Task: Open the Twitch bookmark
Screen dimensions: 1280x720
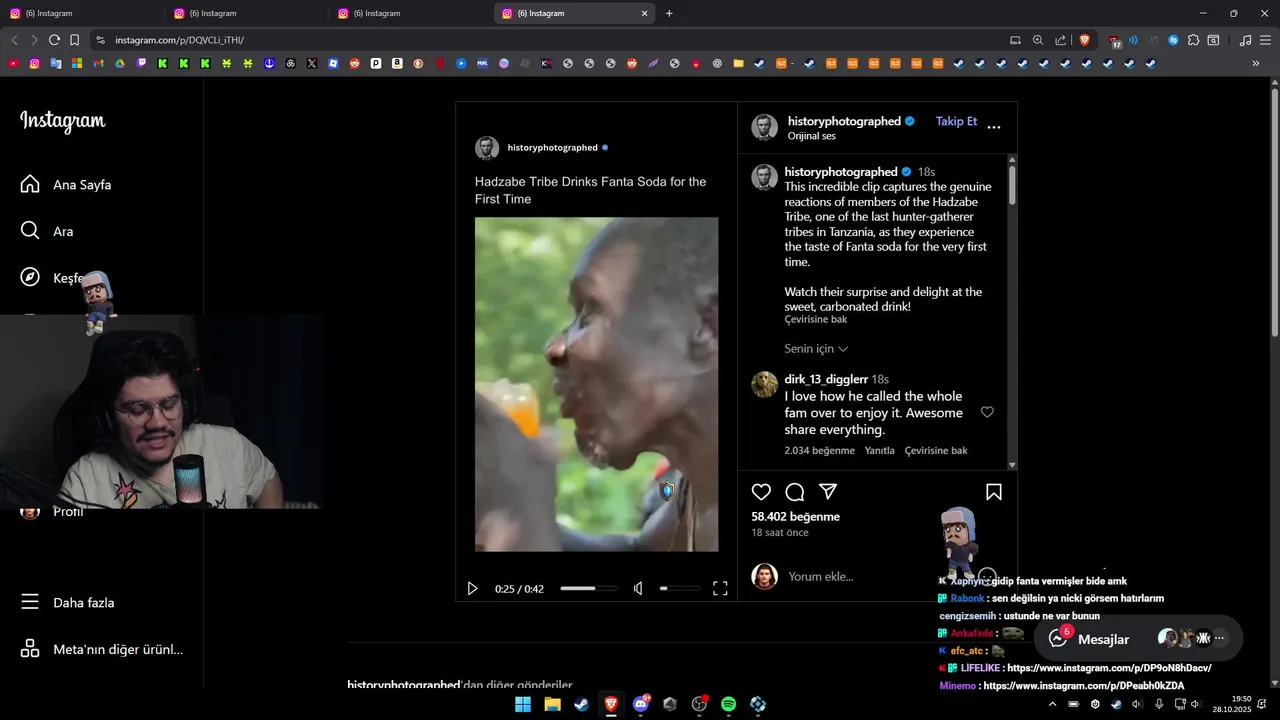Action: [141, 63]
